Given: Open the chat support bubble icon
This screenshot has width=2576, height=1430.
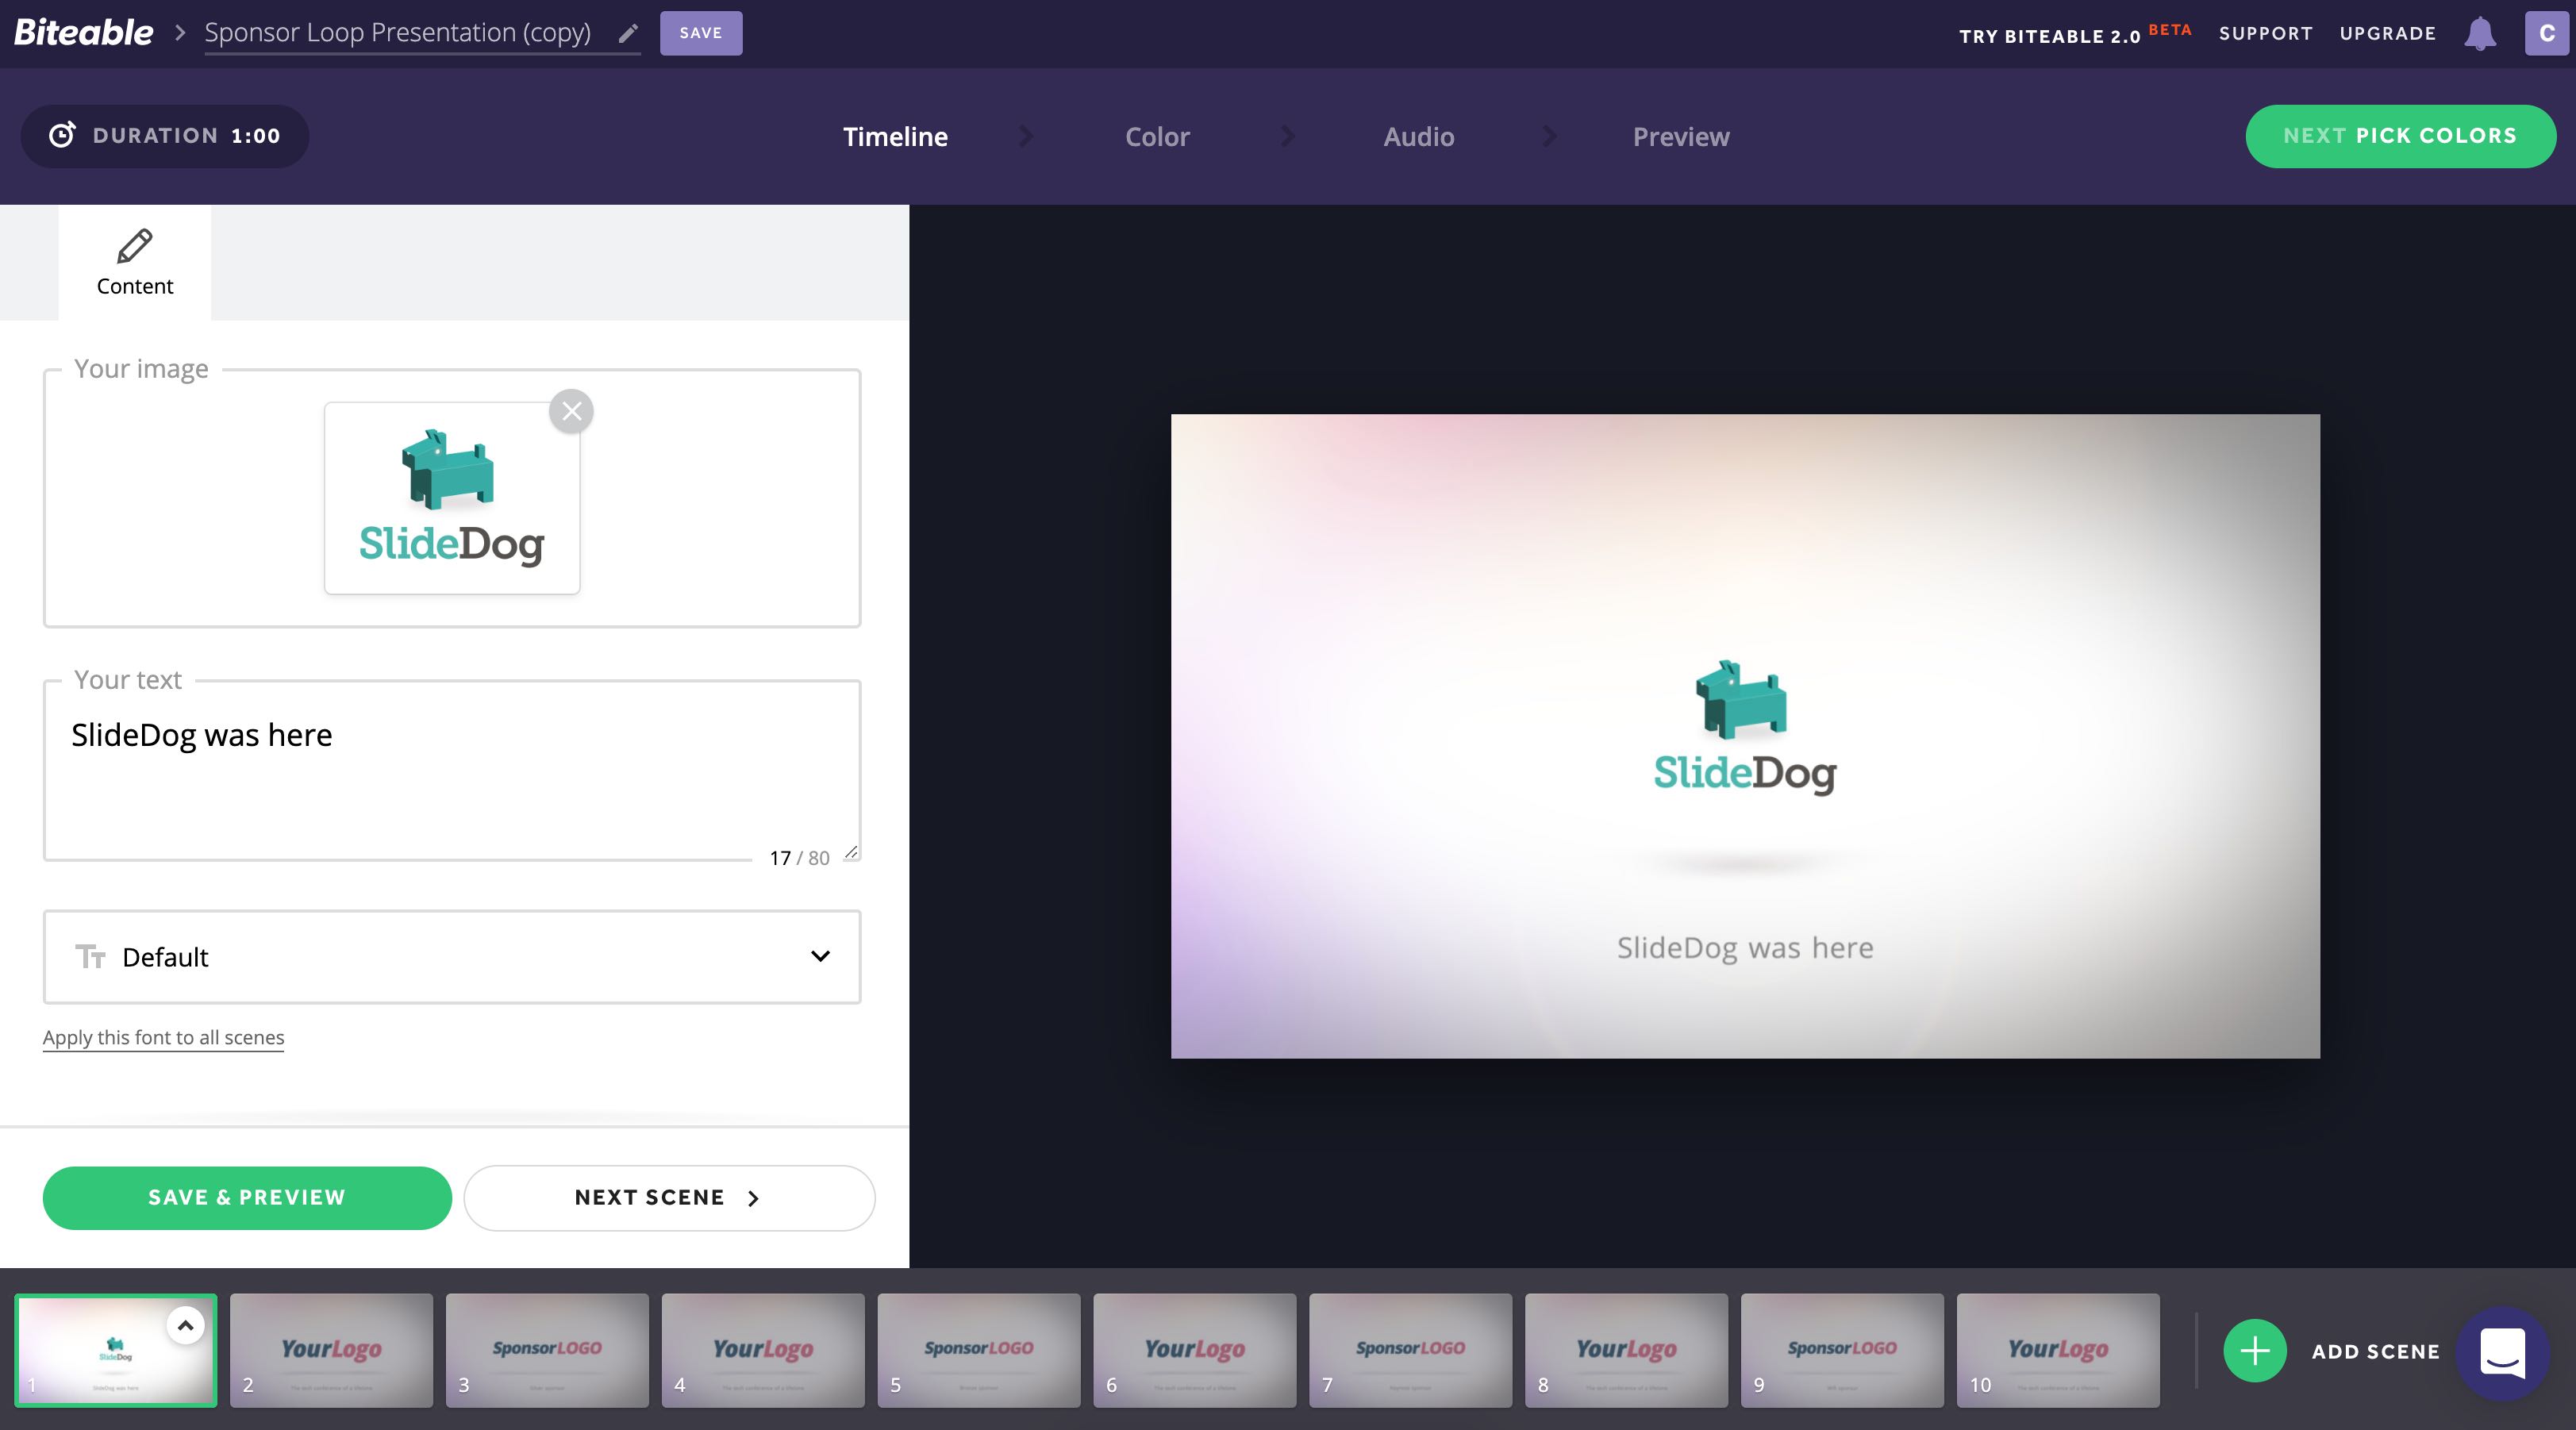Looking at the screenshot, I should [x=2502, y=1351].
